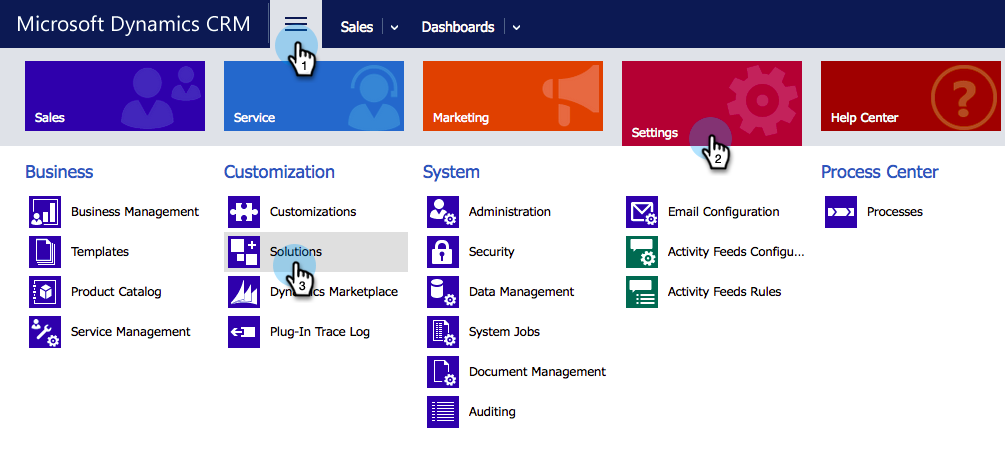Expand the Sales dropdown arrow
This screenshot has width=1005, height=449.
click(395, 28)
